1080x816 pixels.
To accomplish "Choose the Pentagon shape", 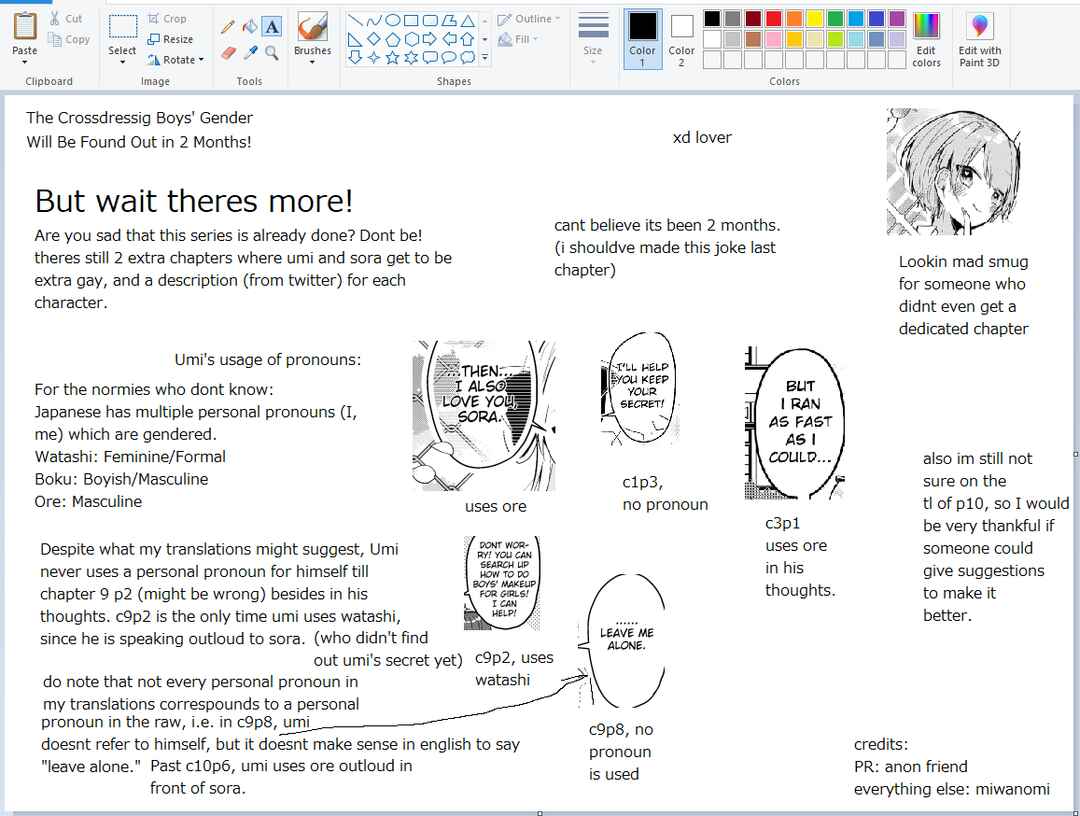I will tap(392, 39).
